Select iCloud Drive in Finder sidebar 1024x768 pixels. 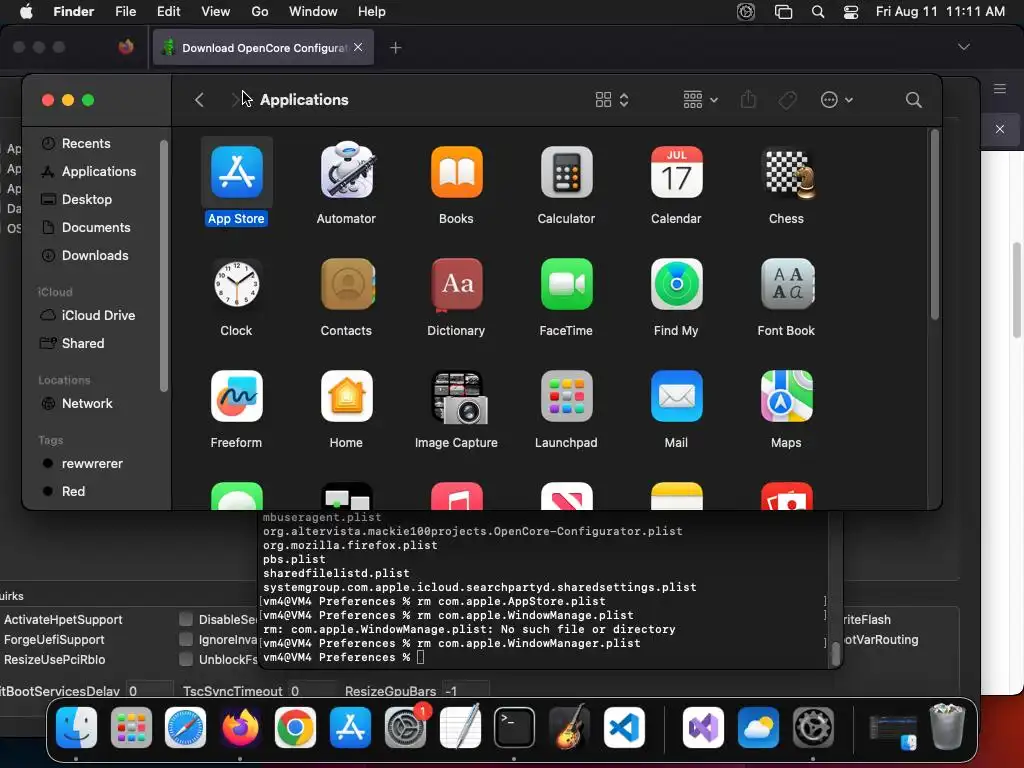pyautogui.click(x=98, y=315)
